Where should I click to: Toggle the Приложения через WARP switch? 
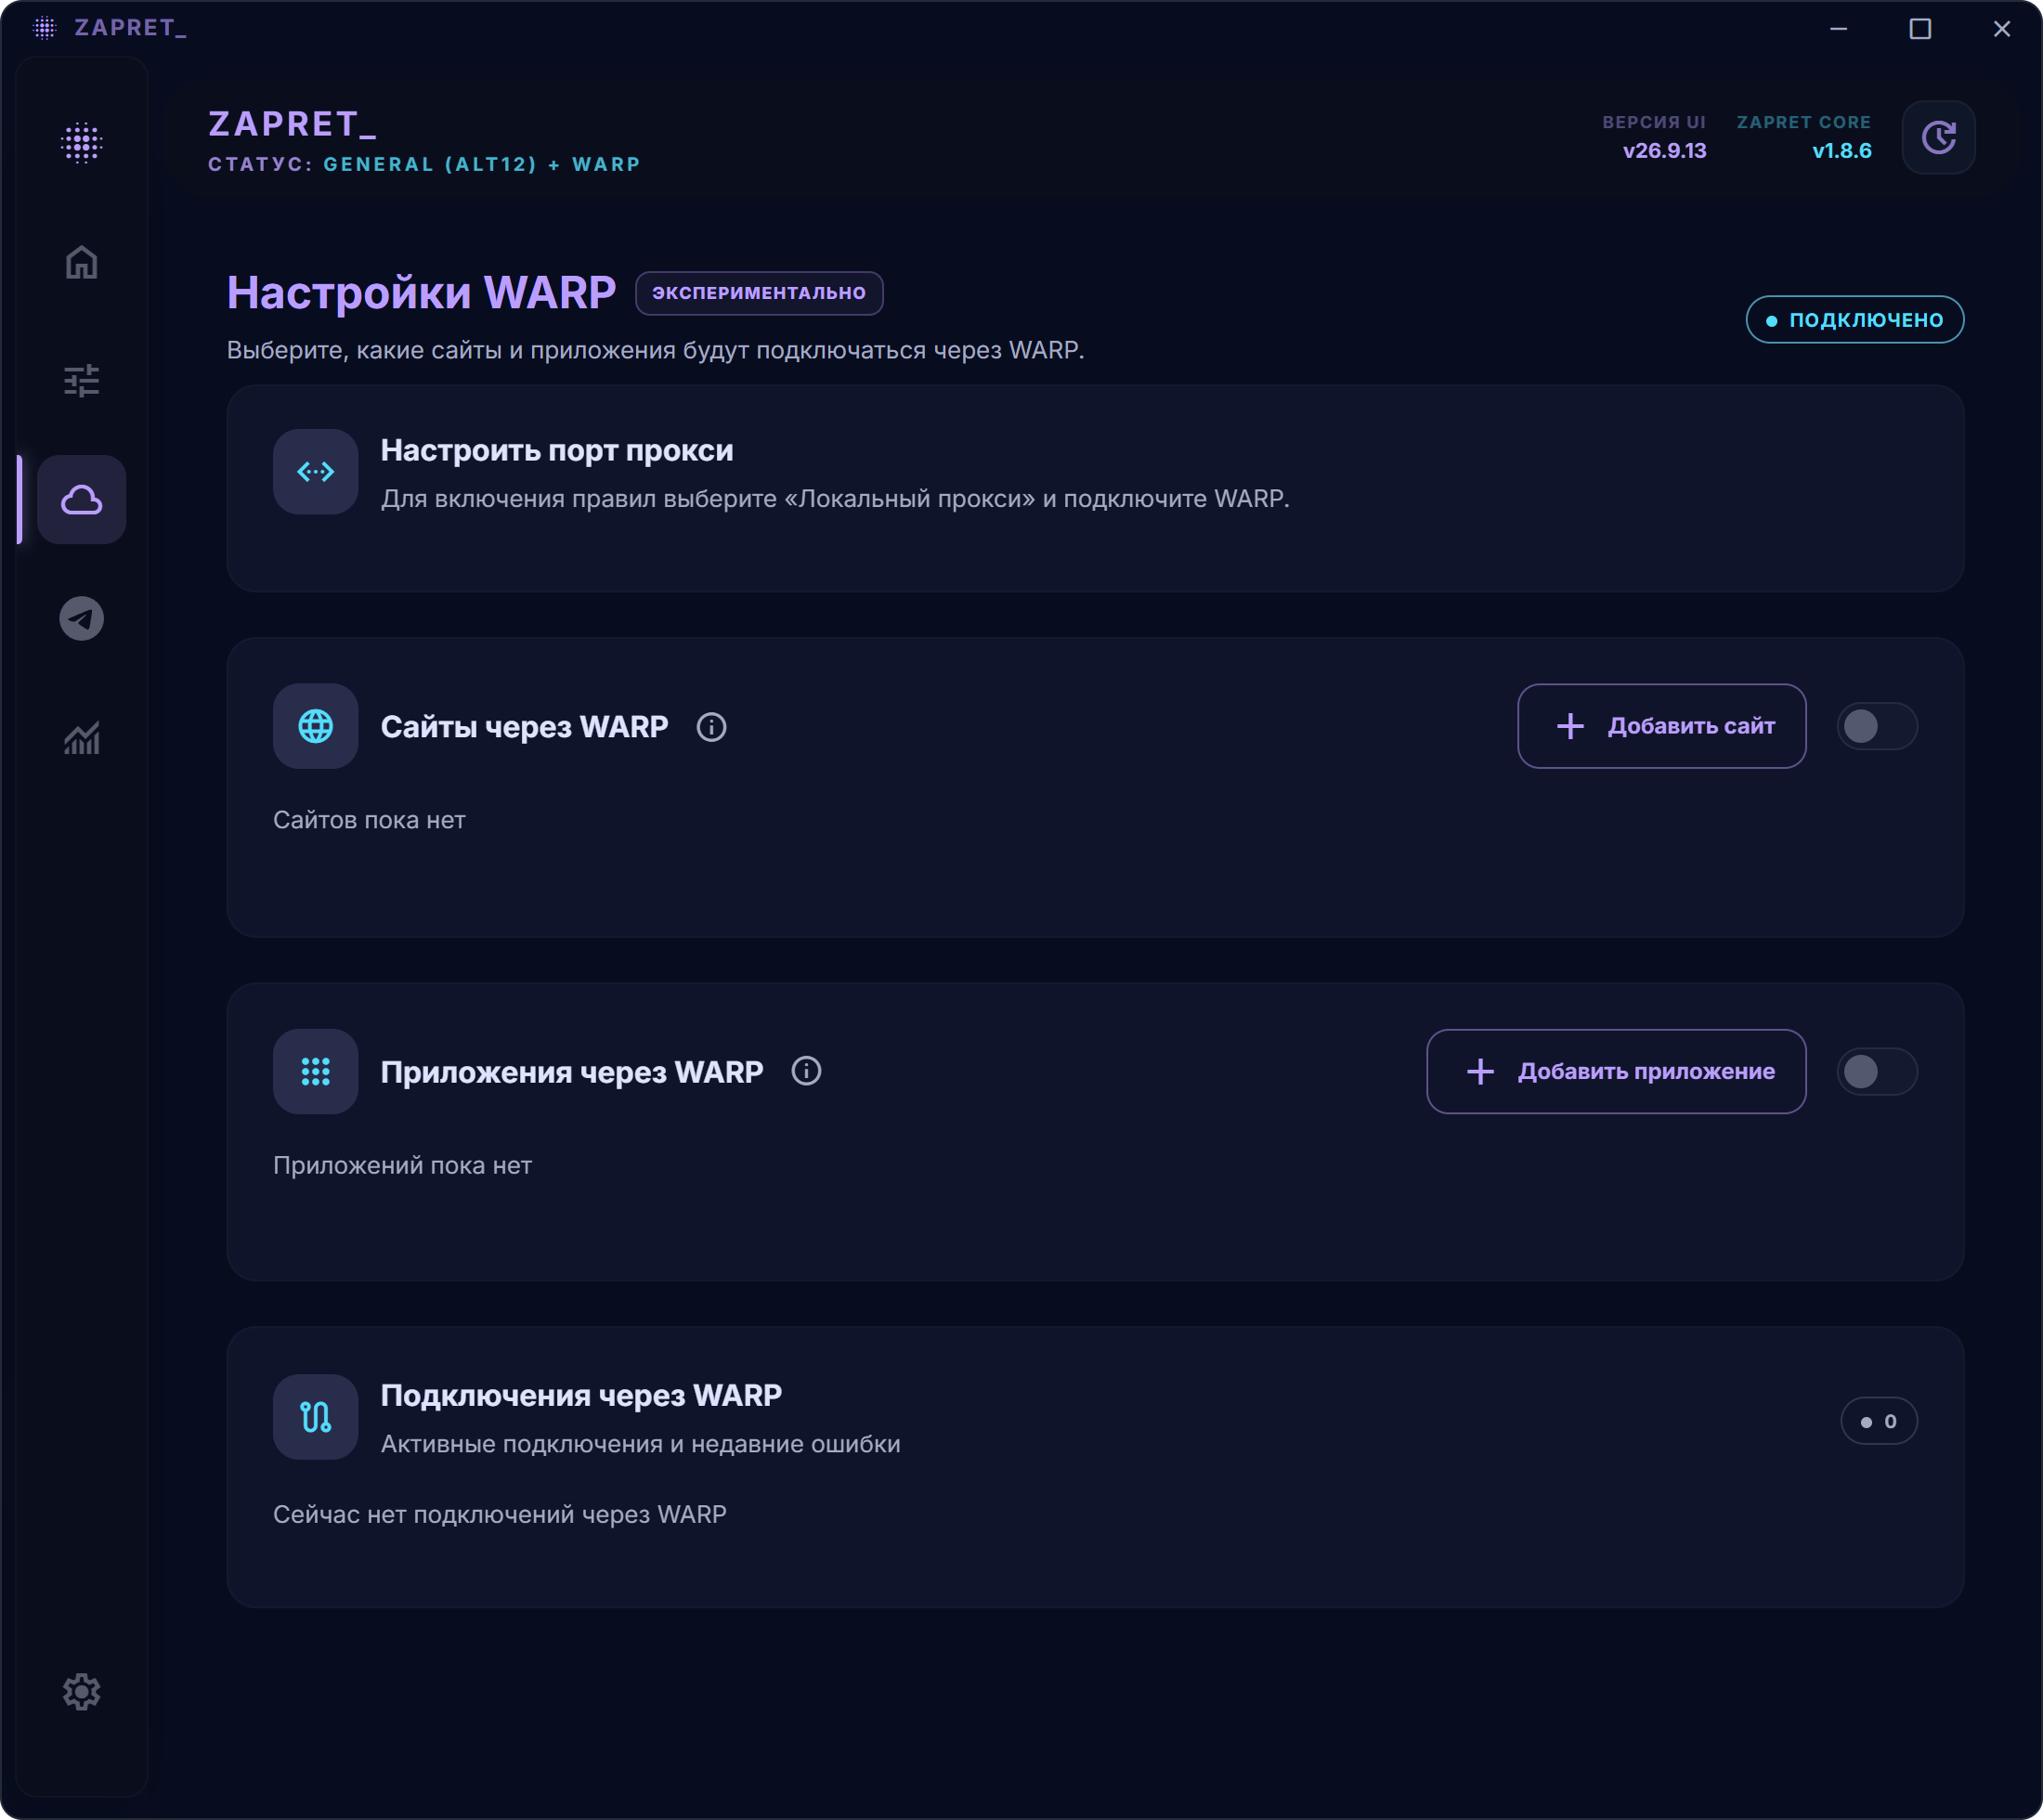click(1876, 1071)
